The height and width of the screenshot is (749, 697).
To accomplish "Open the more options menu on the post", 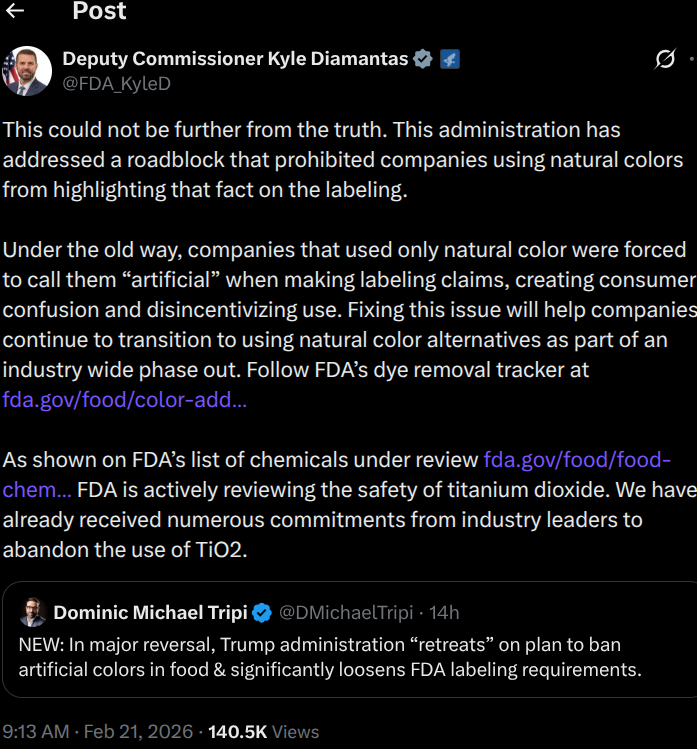I will [692, 60].
